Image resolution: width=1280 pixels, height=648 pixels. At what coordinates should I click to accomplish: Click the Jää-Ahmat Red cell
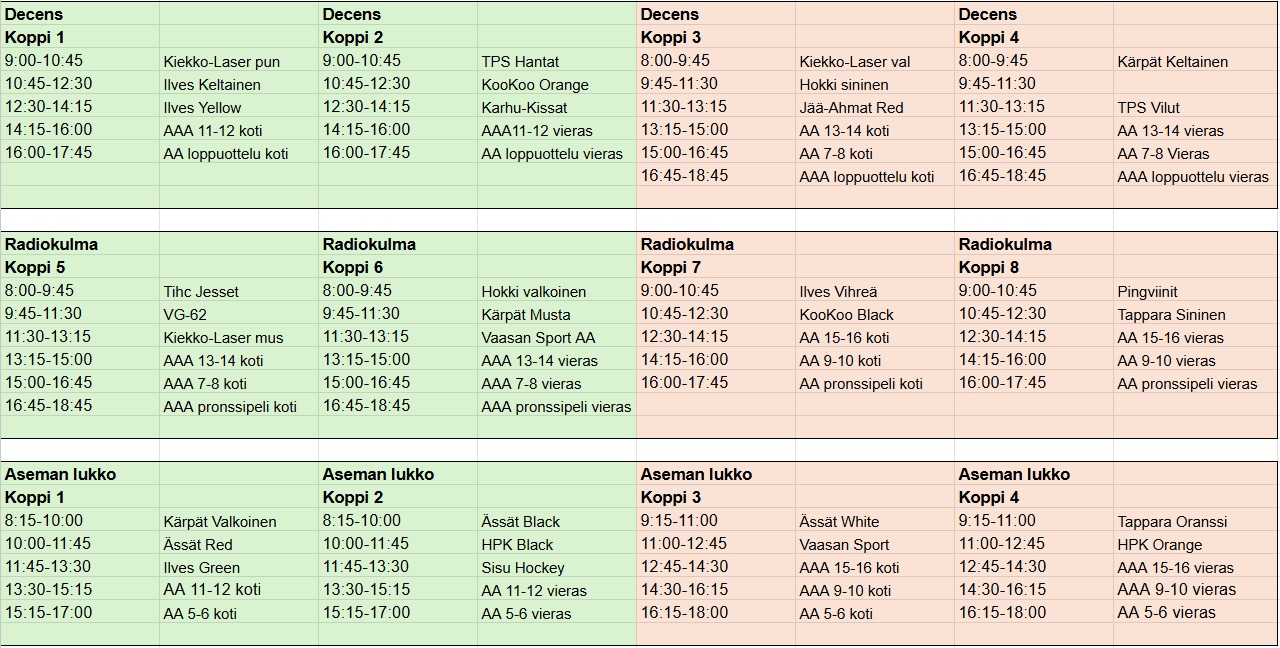point(851,108)
